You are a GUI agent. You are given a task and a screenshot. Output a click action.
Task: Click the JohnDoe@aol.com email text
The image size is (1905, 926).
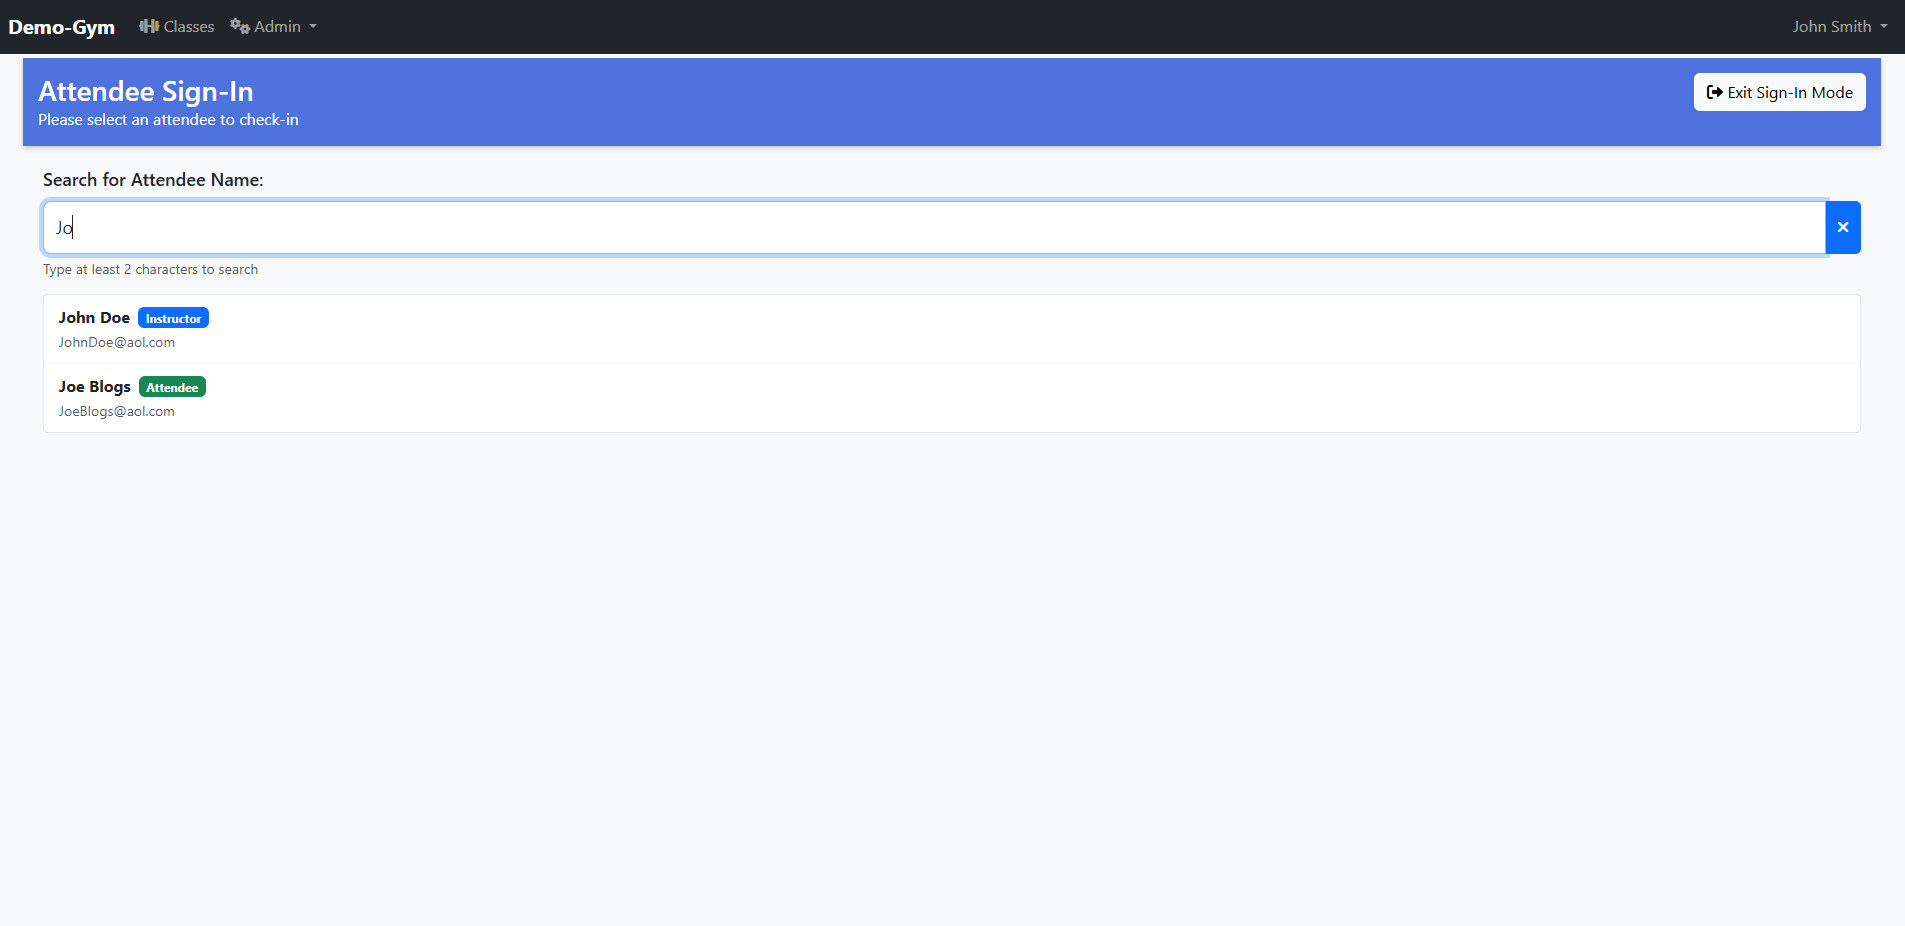(x=116, y=342)
